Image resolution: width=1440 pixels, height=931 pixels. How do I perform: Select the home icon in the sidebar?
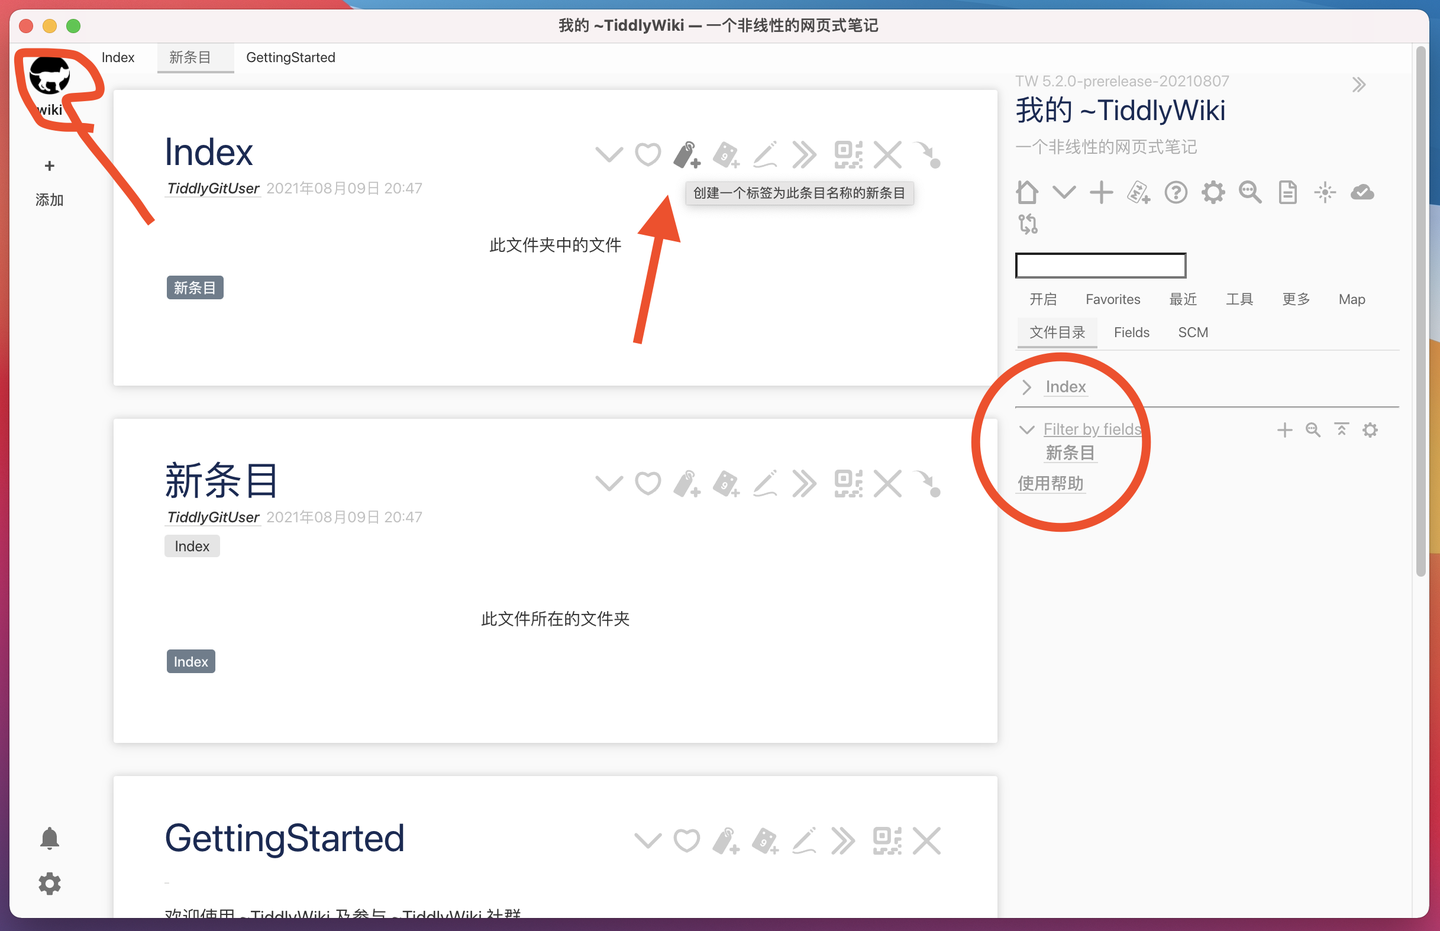click(1026, 192)
